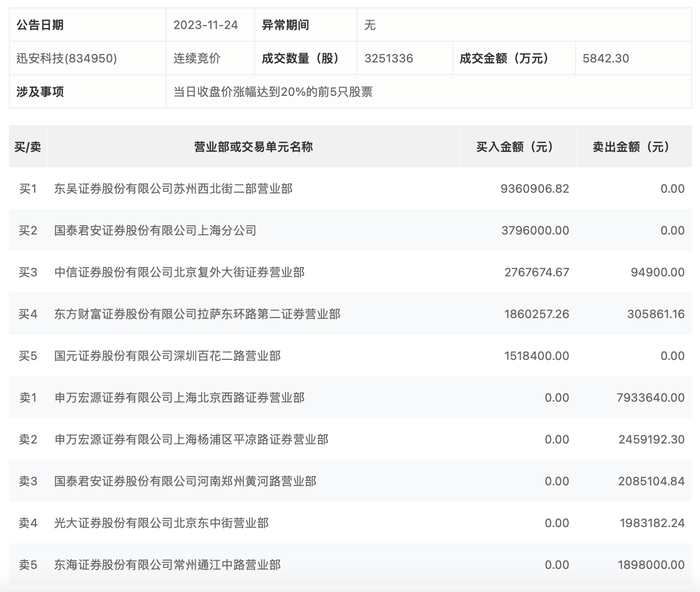Image resolution: width=700 pixels, height=592 pixels.
Task: Select buy amount 9360906.82
Action: coord(535,189)
